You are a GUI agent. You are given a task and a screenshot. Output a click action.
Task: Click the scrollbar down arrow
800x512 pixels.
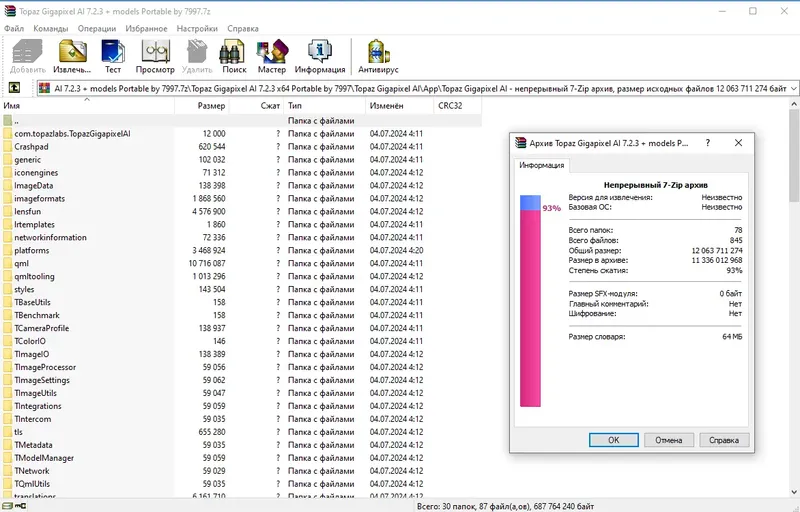point(794,493)
